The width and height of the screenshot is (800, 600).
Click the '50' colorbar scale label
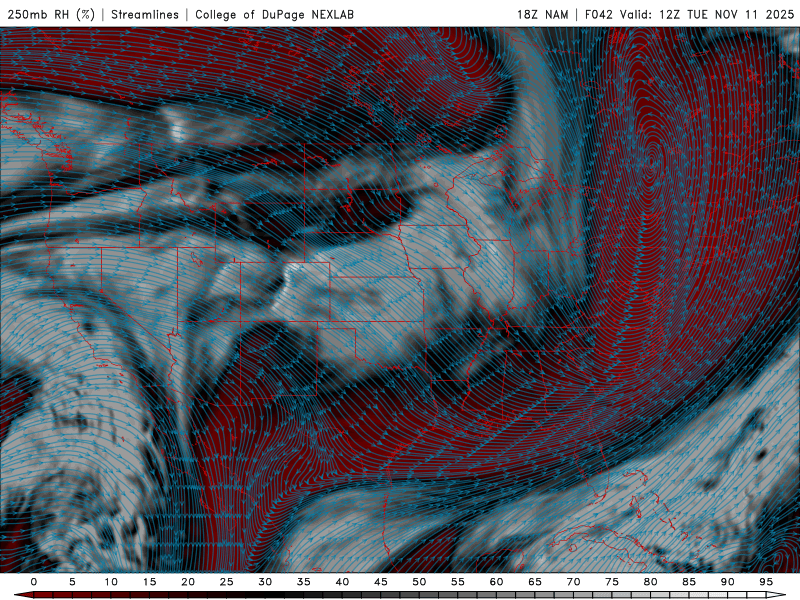(419, 582)
